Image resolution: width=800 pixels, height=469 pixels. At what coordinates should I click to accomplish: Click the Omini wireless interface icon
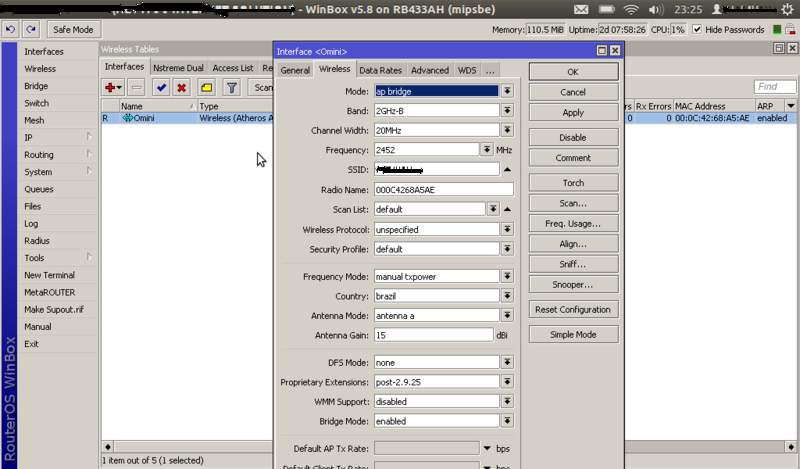128,118
